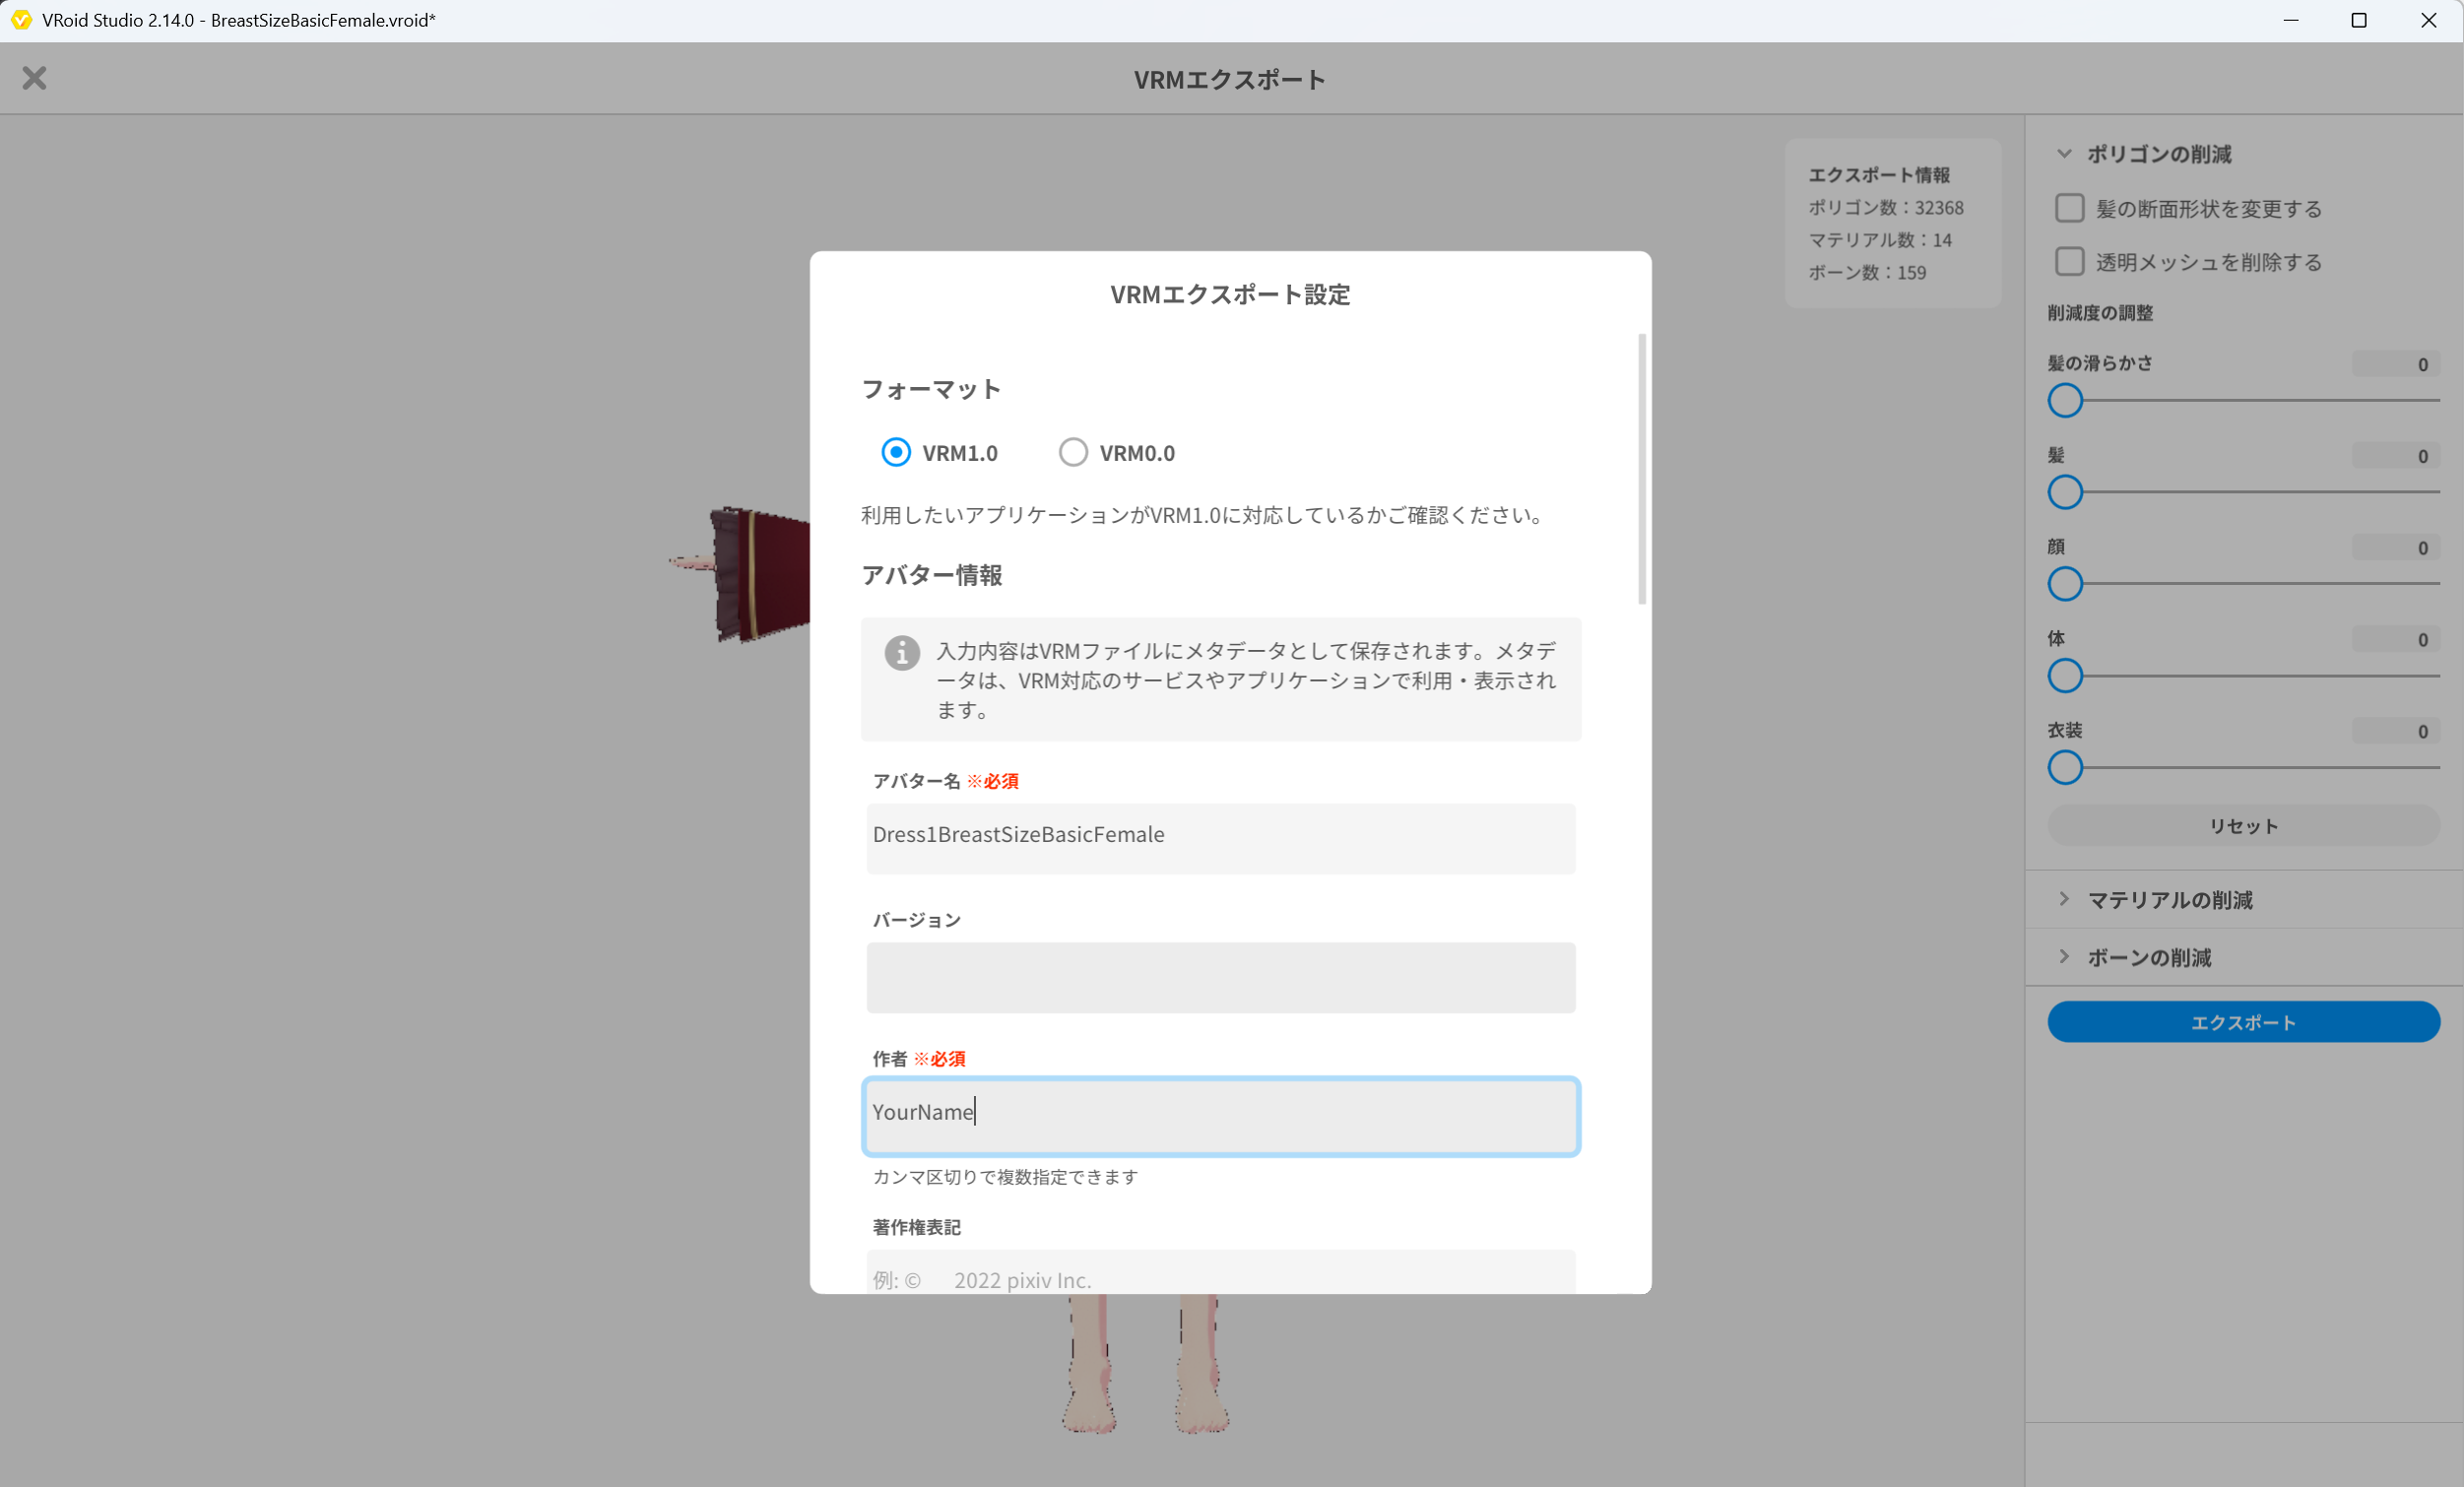The width and height of the screenshot is (2464, 1487).
Task: Click the VRMエクスポート設定 dialog title
Action: (x=1230, y=294)
